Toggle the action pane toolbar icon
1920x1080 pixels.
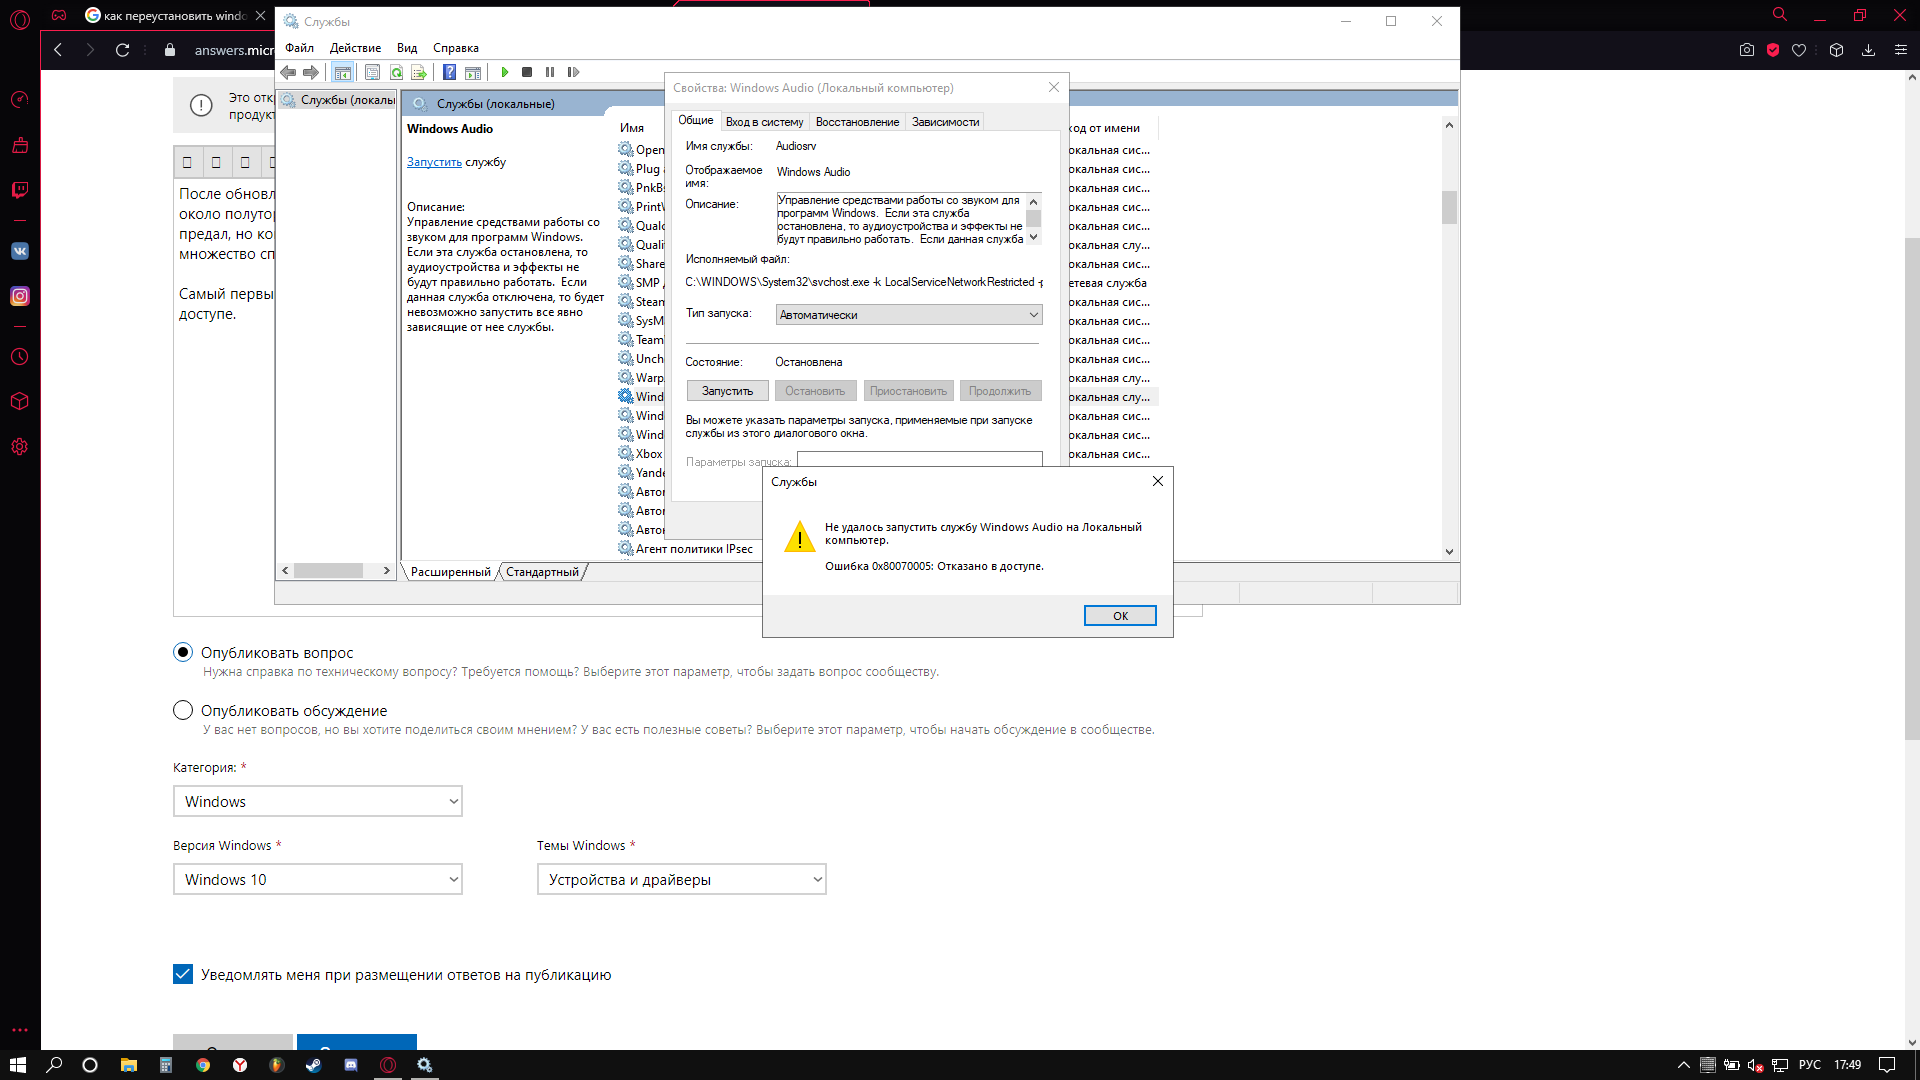pos(473,72)
